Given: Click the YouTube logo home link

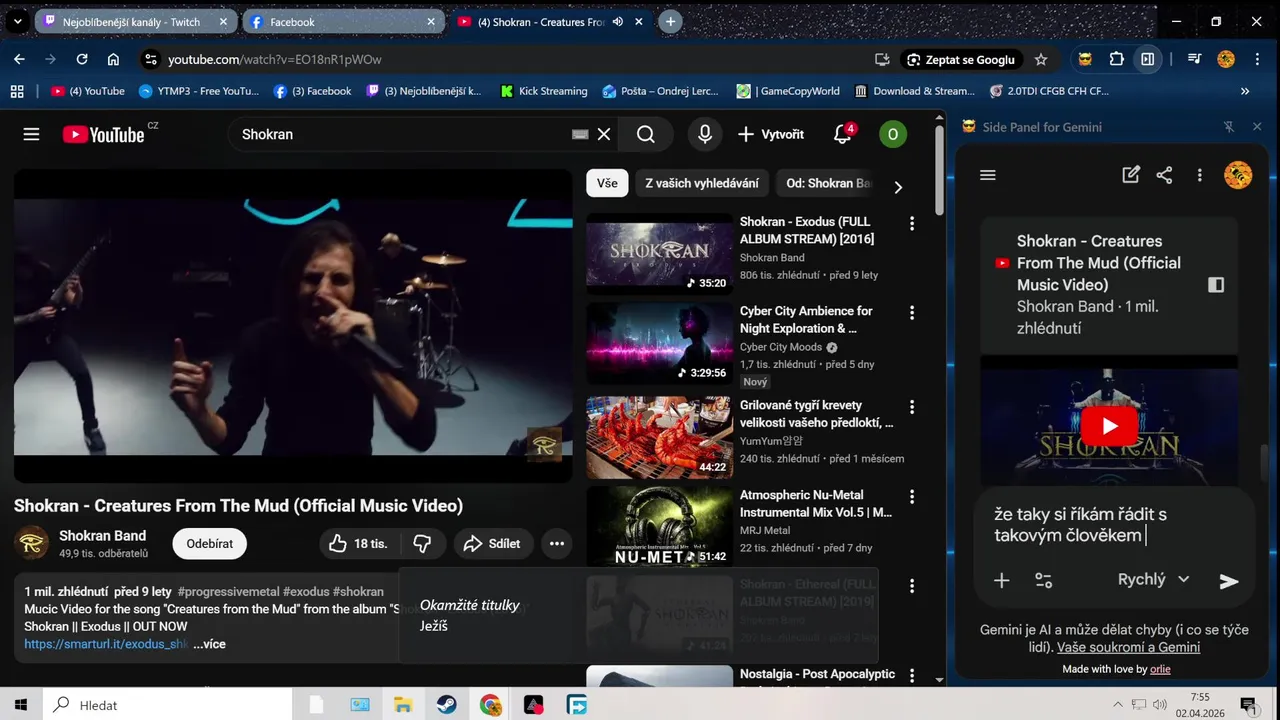Looking at the screenshot, I should tap(104, 134).
